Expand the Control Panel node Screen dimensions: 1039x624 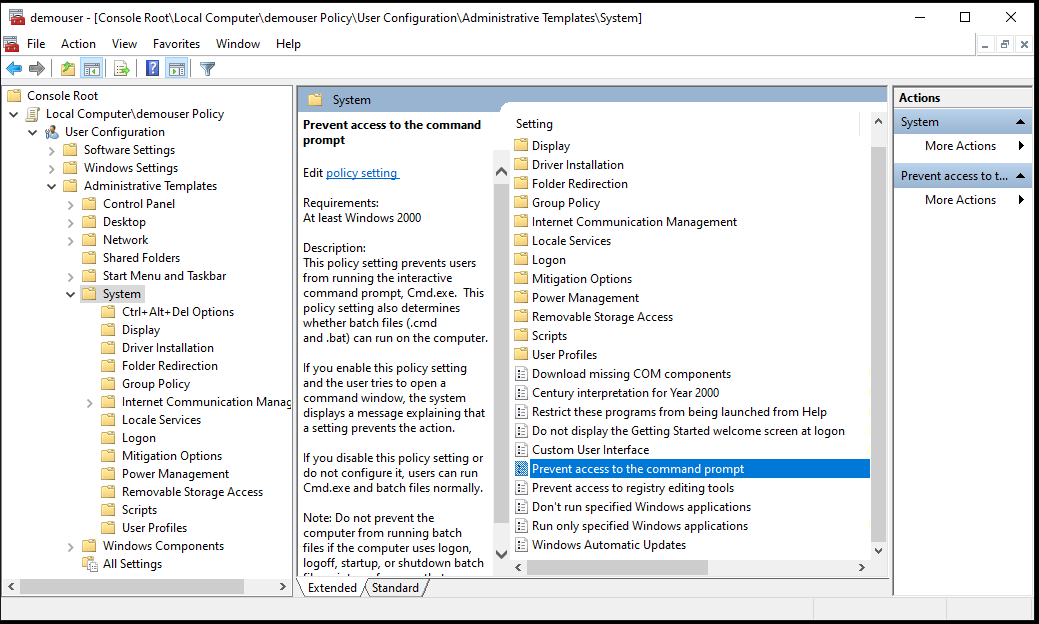tap(70, 204)
